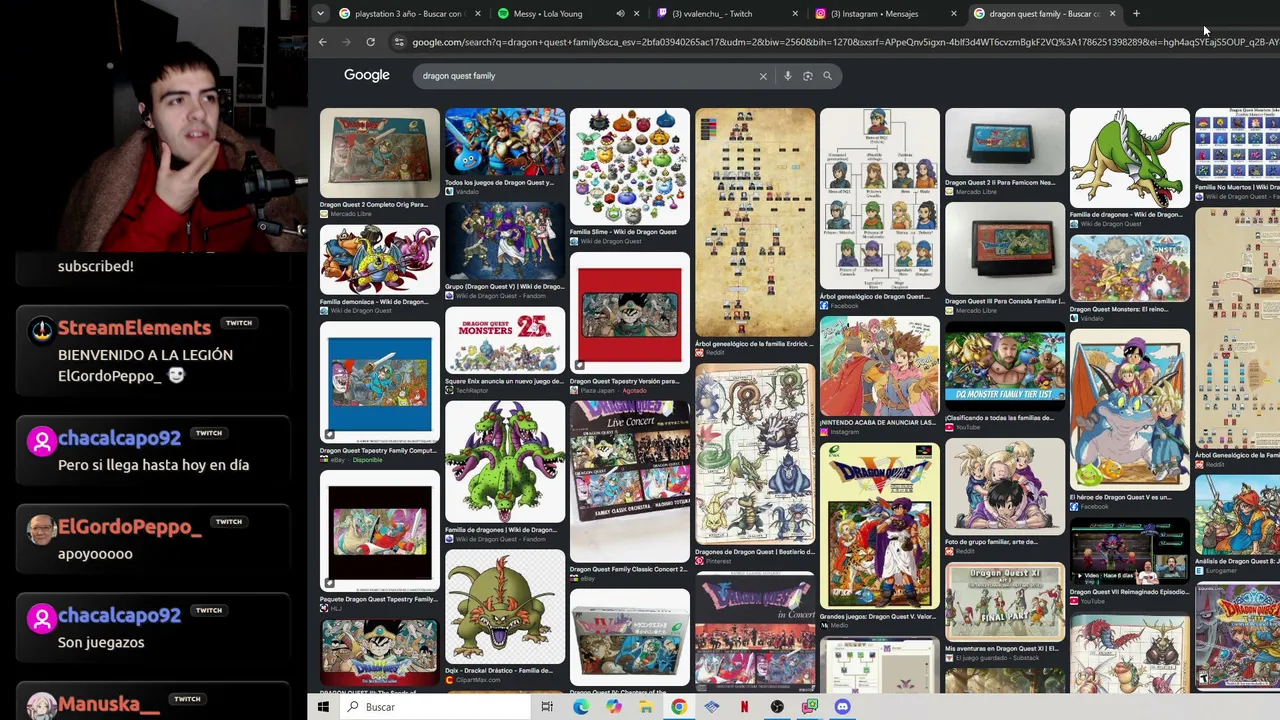This screenshot has width=1280, height=720.
Task: Open File Explorer from taskbar
Action: pyautogui.click(x=646, y=707)
